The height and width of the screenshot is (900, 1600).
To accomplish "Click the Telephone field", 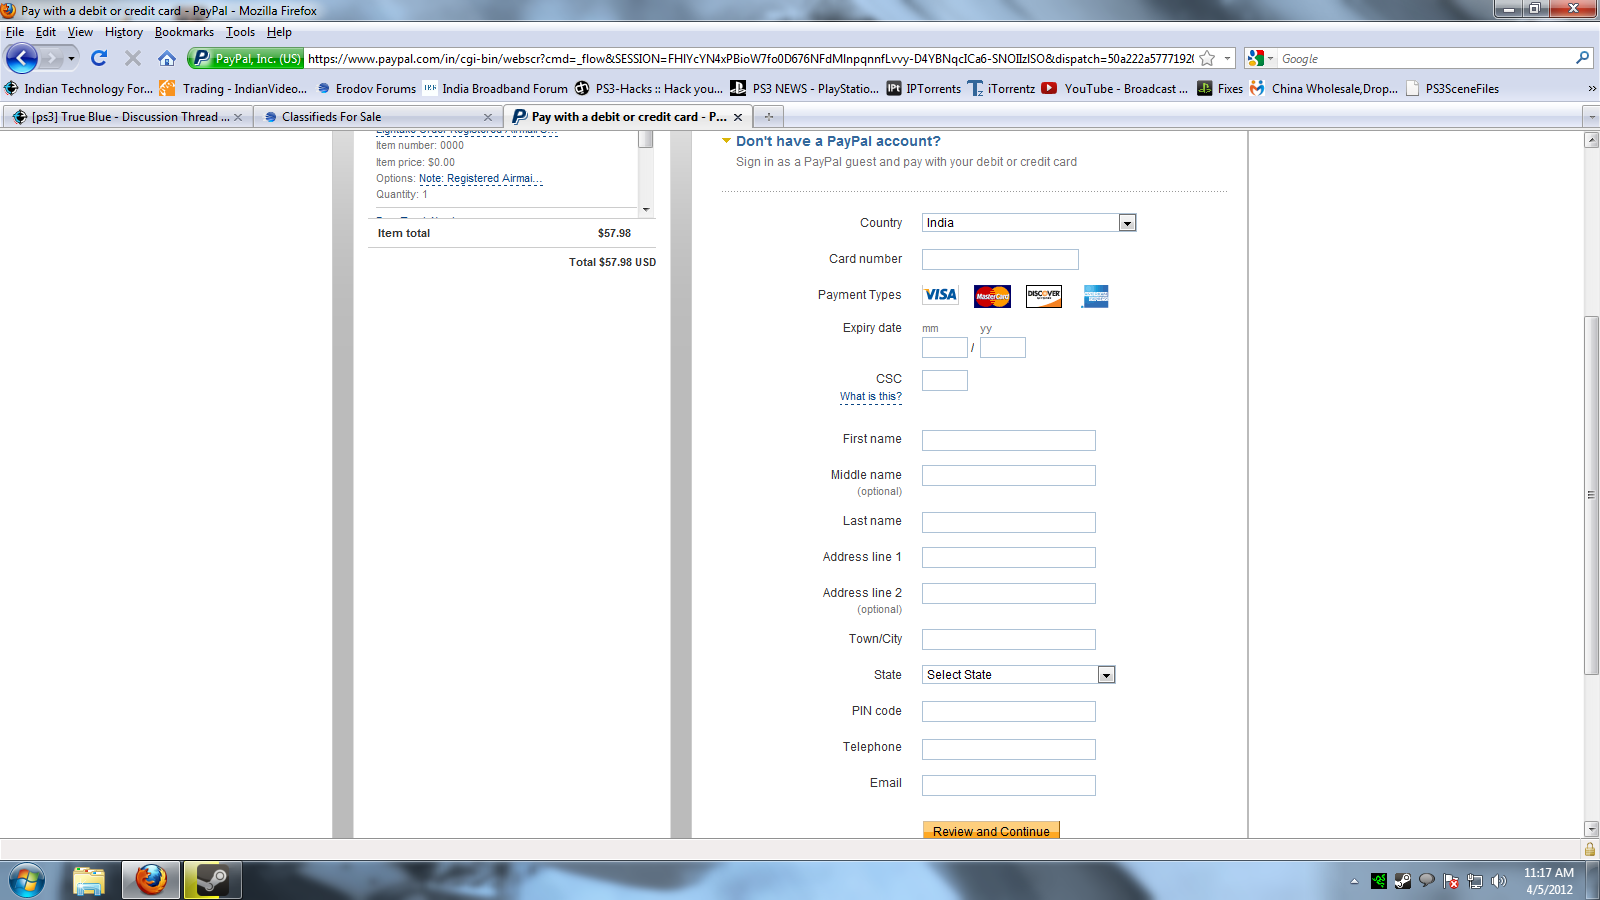I will pos(1009,750).
